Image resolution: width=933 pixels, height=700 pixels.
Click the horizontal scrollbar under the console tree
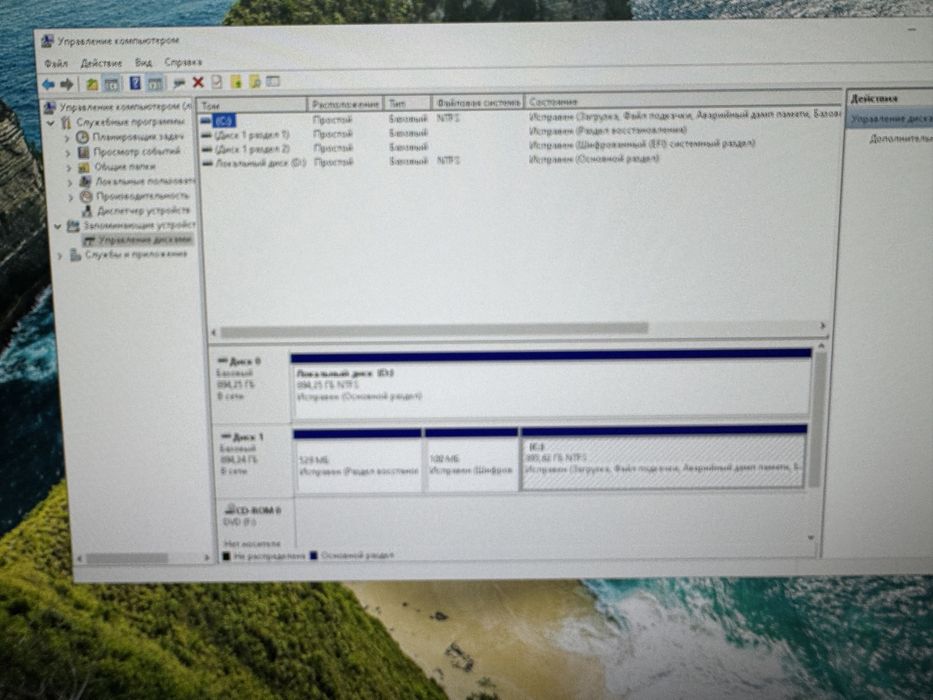pos(145,558)
